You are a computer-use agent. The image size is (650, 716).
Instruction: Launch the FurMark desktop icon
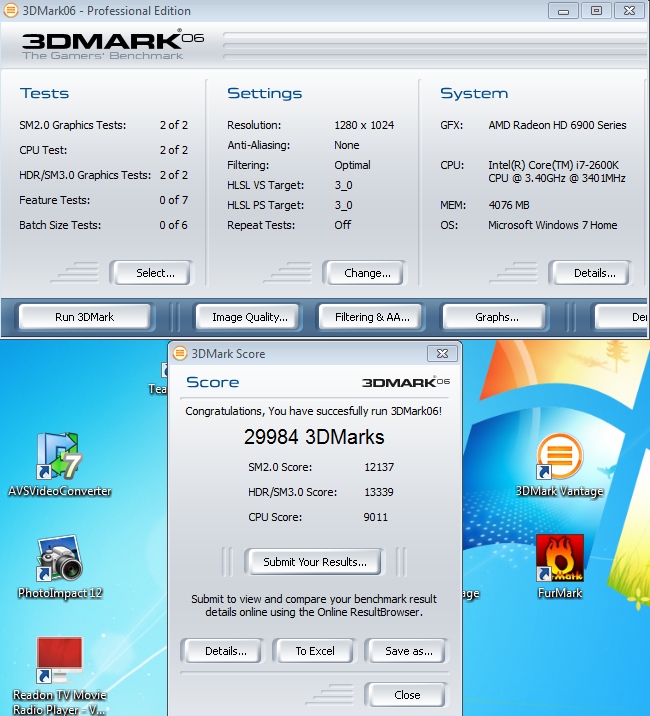click(x=560, y=567)
